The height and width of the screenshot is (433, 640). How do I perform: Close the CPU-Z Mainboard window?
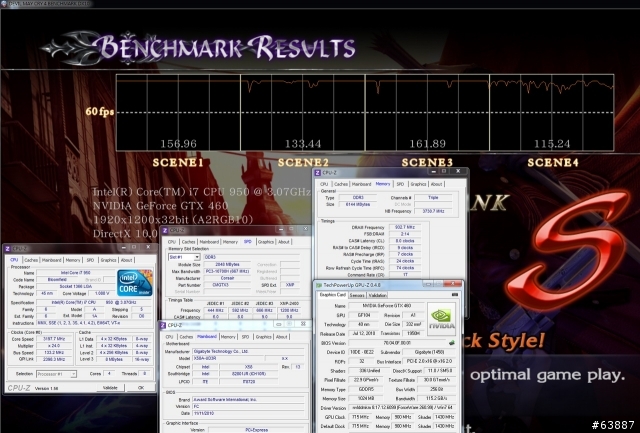click(303, 324)
